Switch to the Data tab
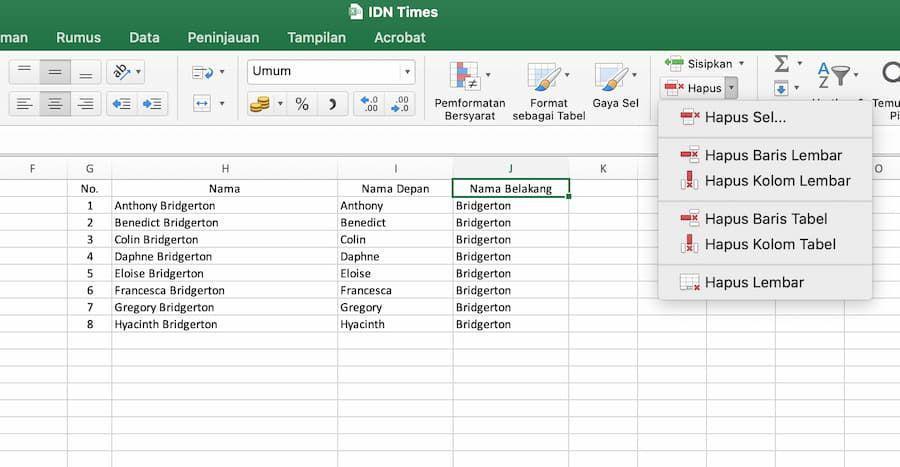900x467 pixels. point(144,38)
